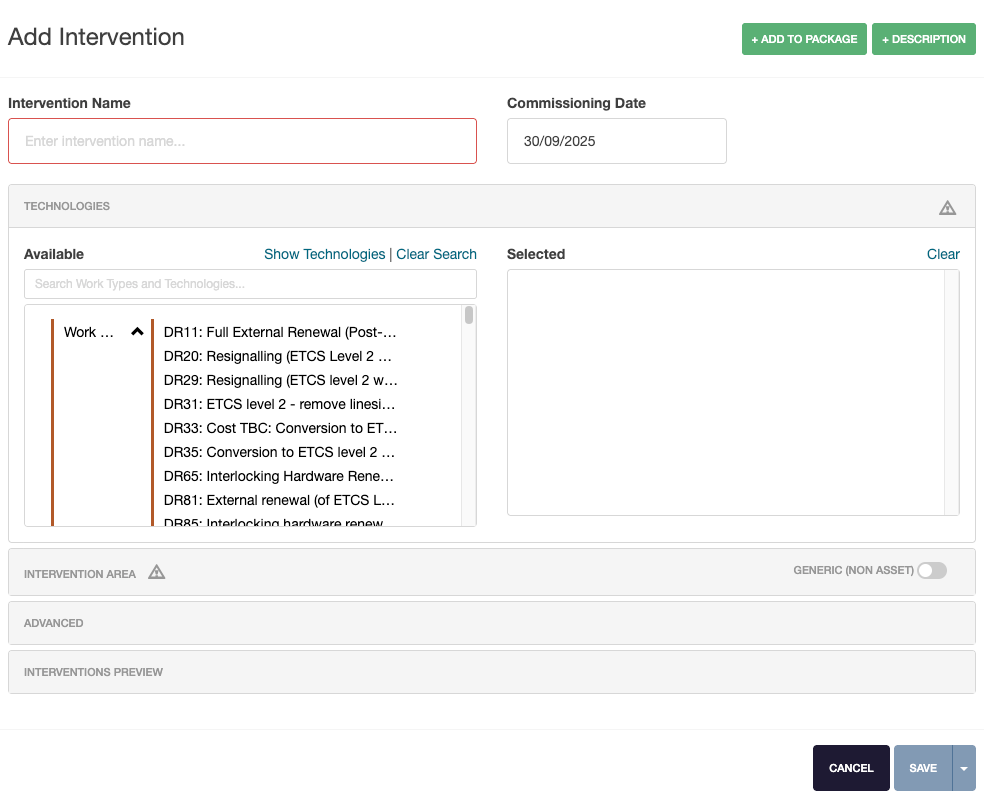Select DR65: Interlocking Hardware Renewal item
The height and width of the screenshot is (804, 984).
[280, 476]
